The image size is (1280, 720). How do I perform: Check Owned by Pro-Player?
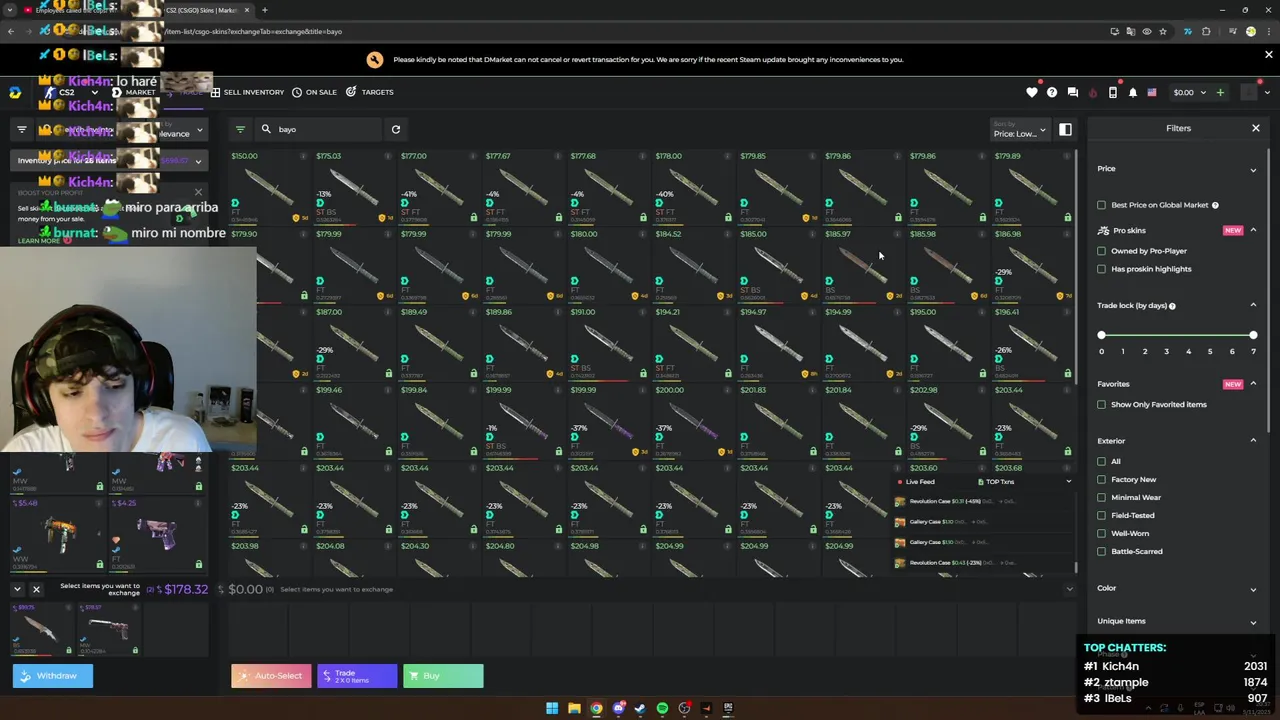(1102, 251)
